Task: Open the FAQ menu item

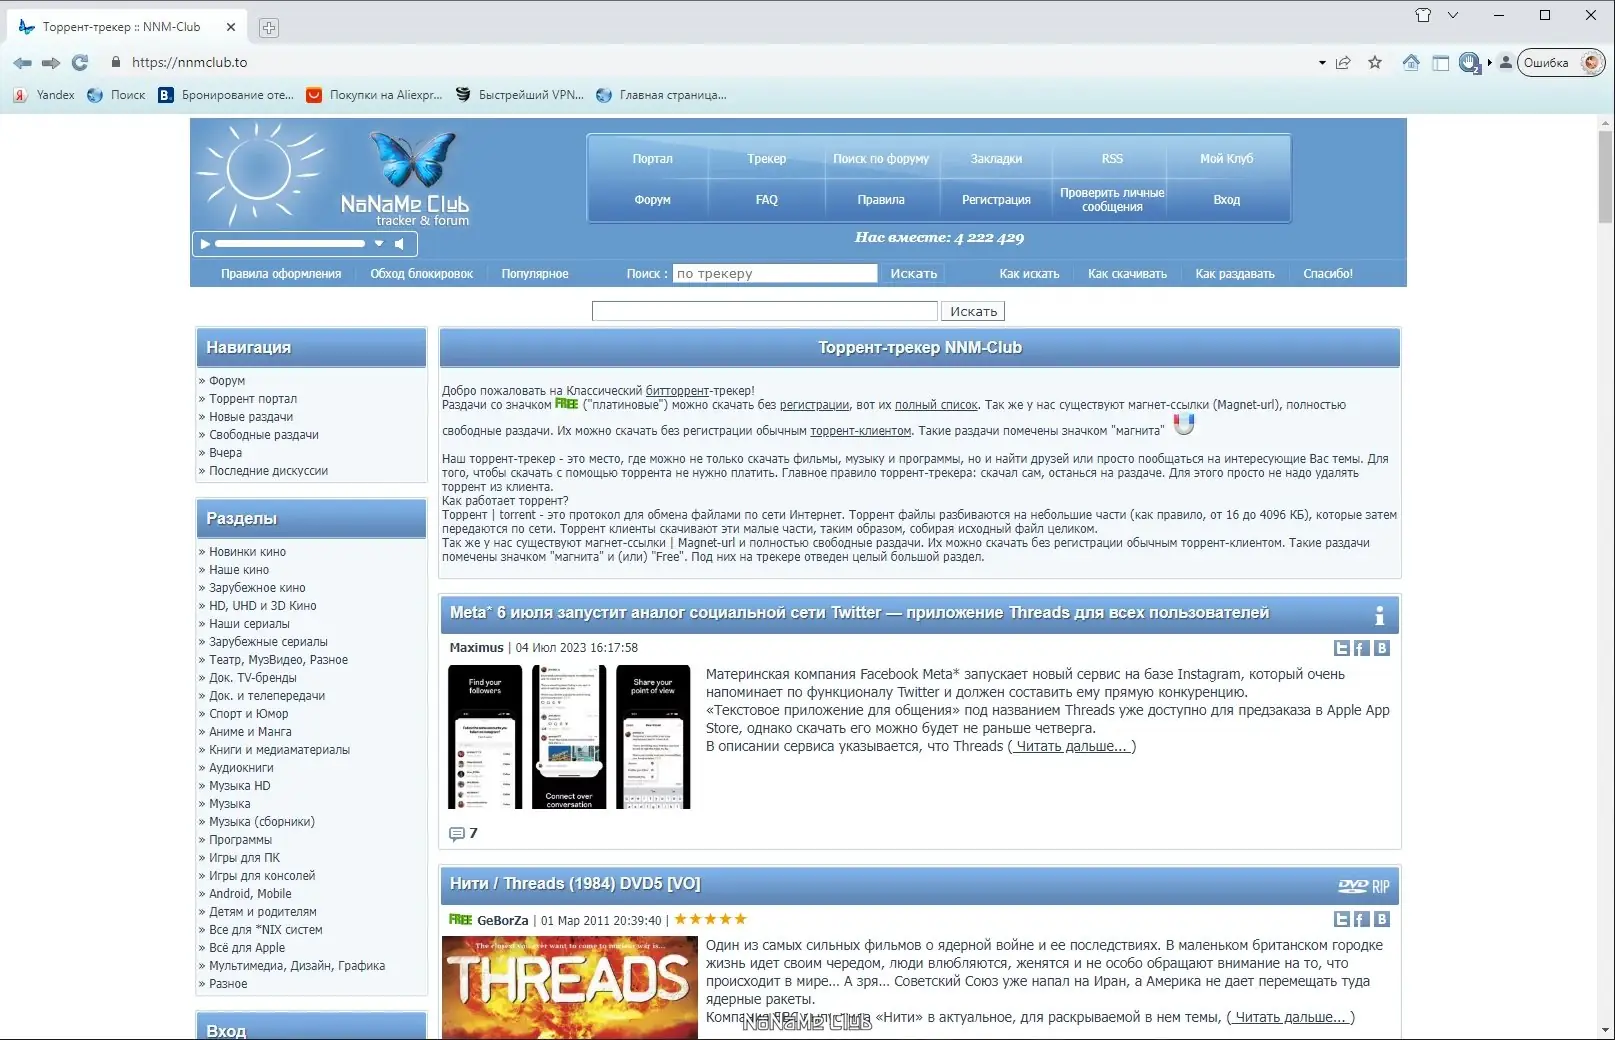Action: pyautogui.click(x=767, y=200)
